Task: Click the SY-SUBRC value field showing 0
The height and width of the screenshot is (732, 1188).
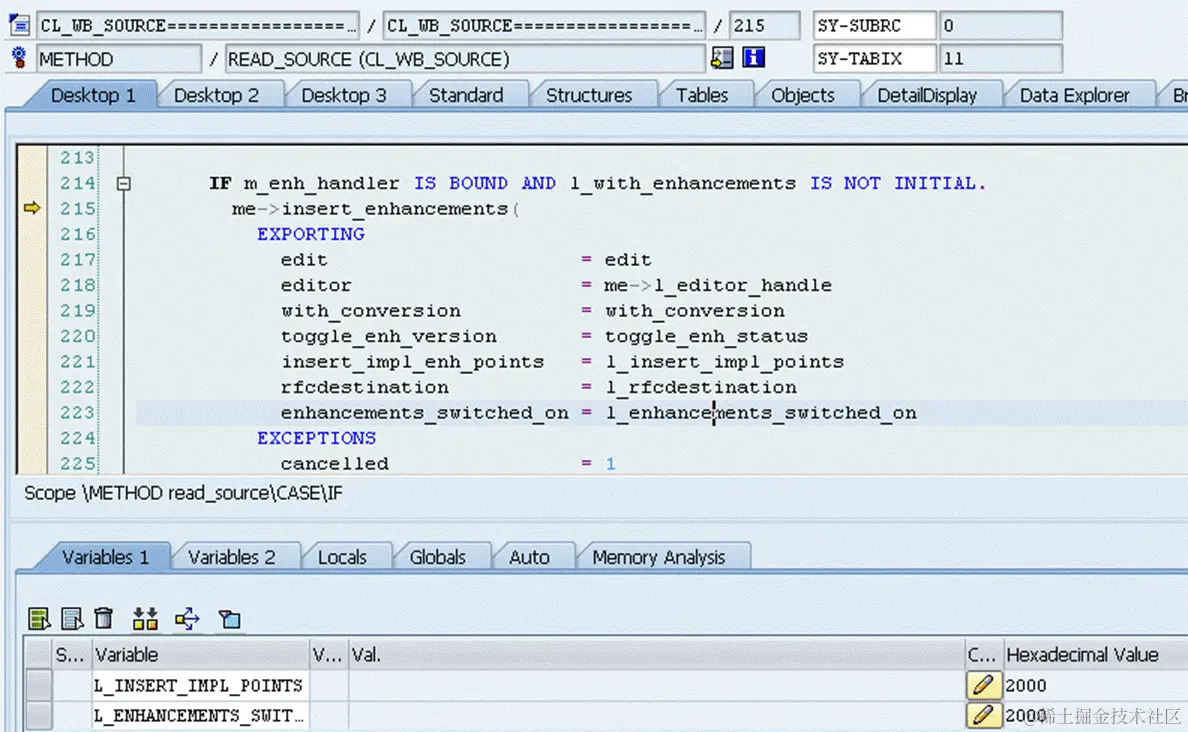Action: [1000, 26]
